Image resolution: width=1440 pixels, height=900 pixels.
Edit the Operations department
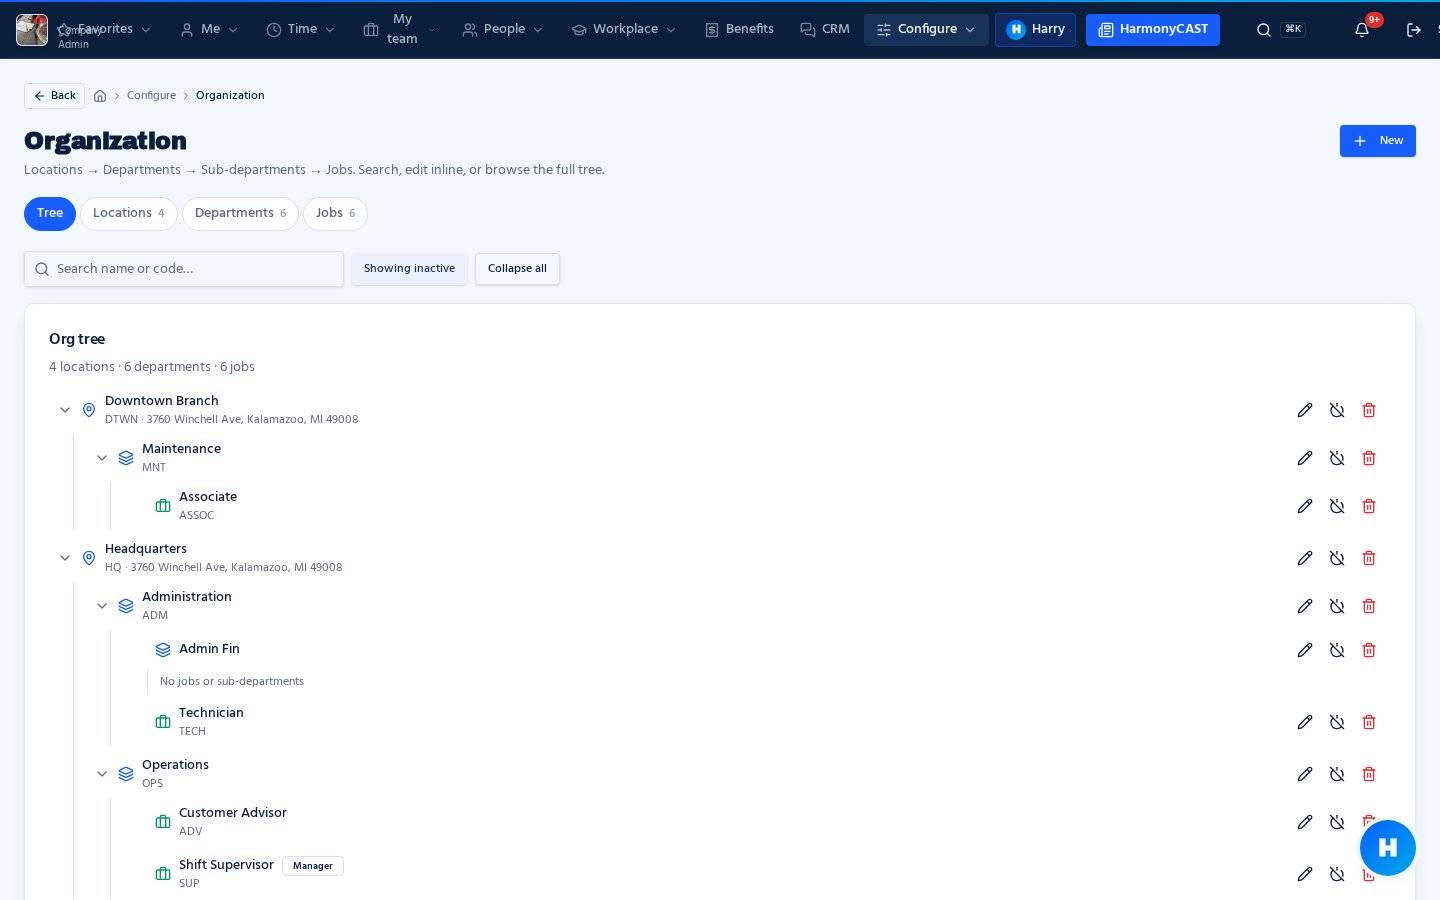pos(1305,774)
